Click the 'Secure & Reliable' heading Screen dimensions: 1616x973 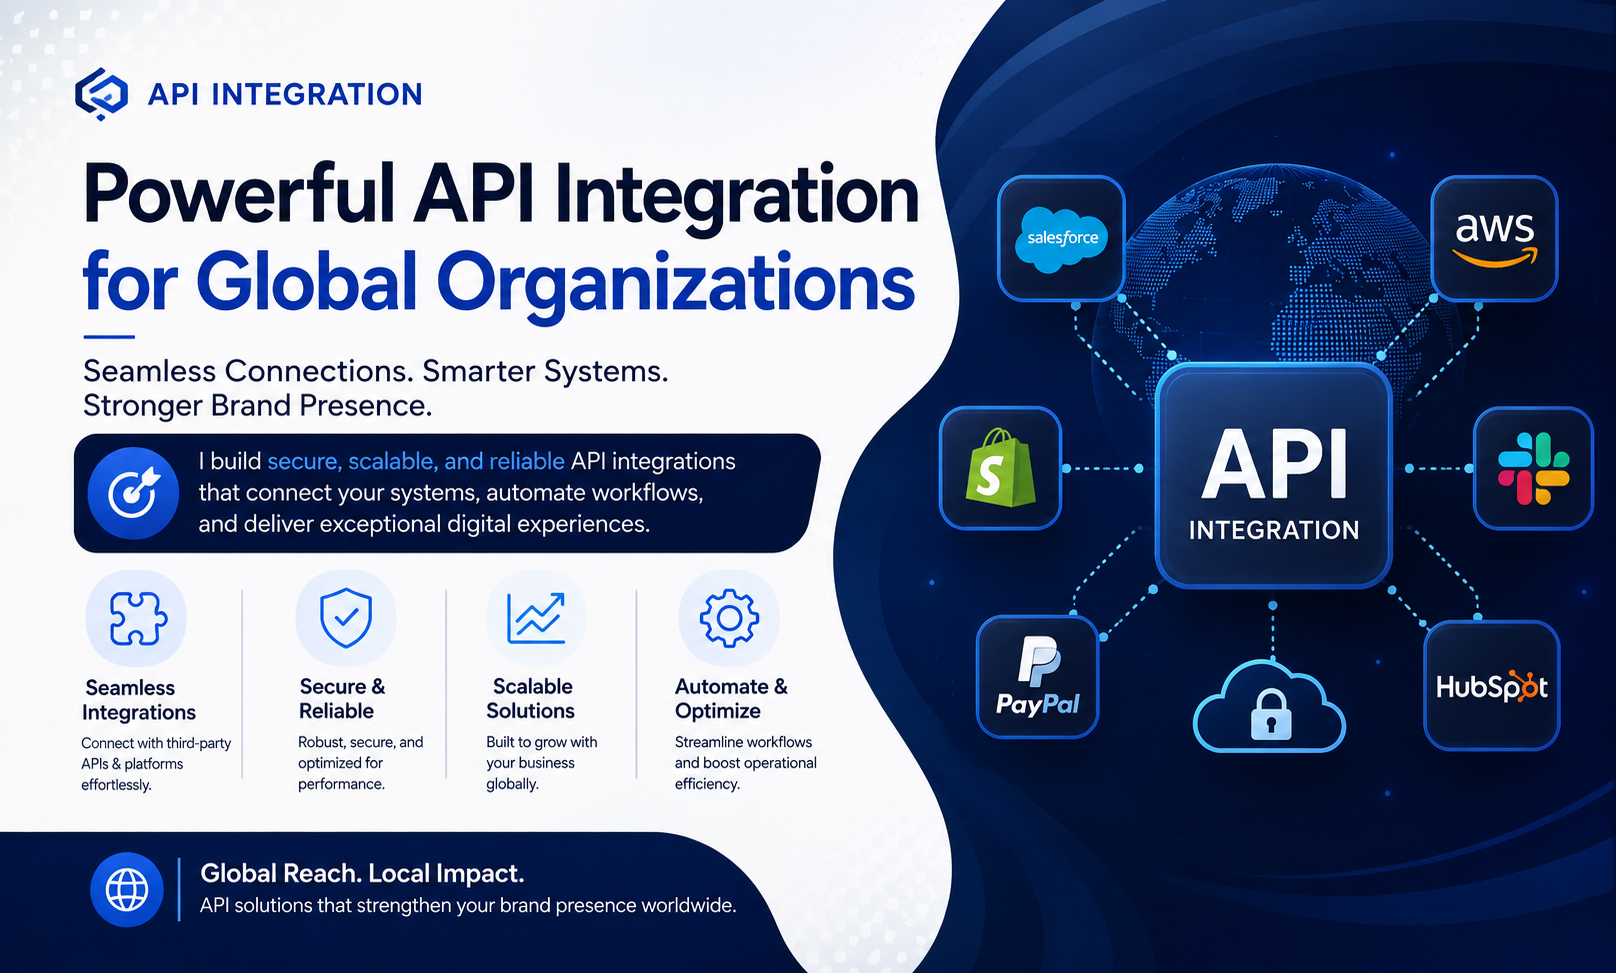(342, 699)
